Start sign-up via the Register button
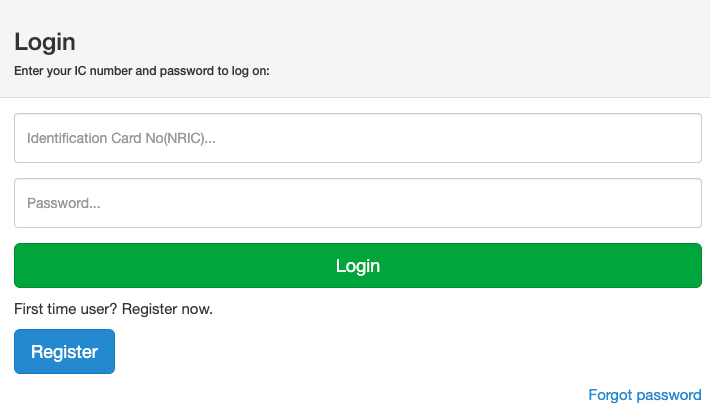The height and width of the screenshot is (410, 710). (x=64, y=352)
